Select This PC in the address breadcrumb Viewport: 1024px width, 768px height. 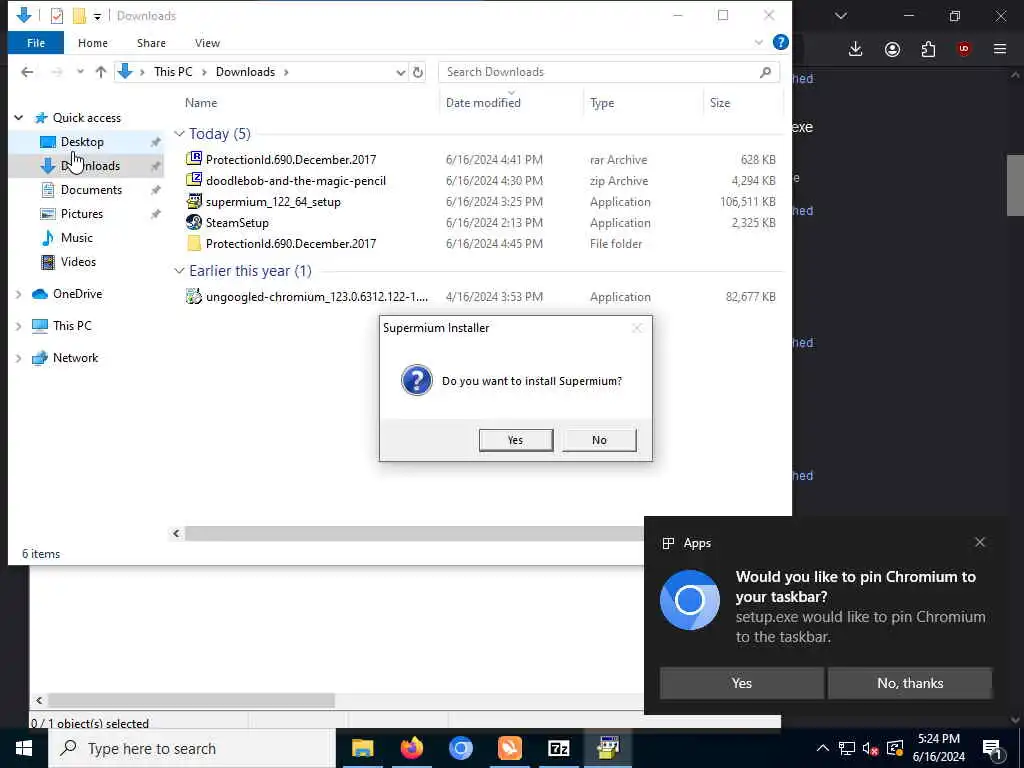click(x=173, y=72)
